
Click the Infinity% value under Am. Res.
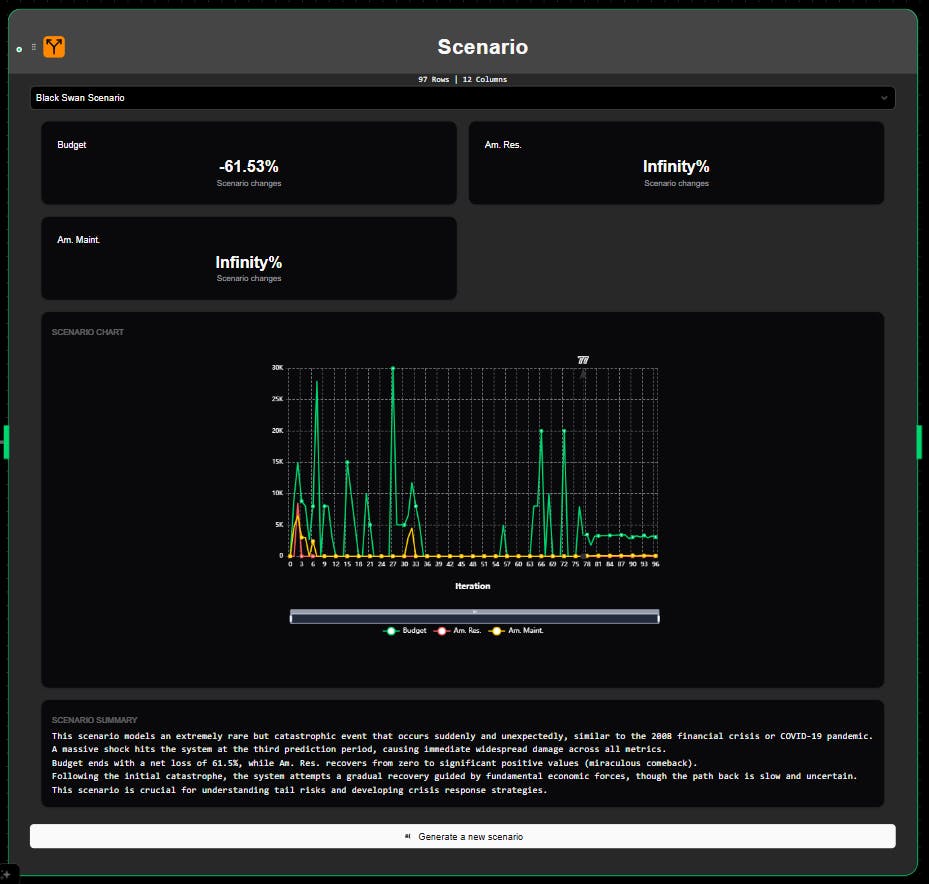point(676,166)
